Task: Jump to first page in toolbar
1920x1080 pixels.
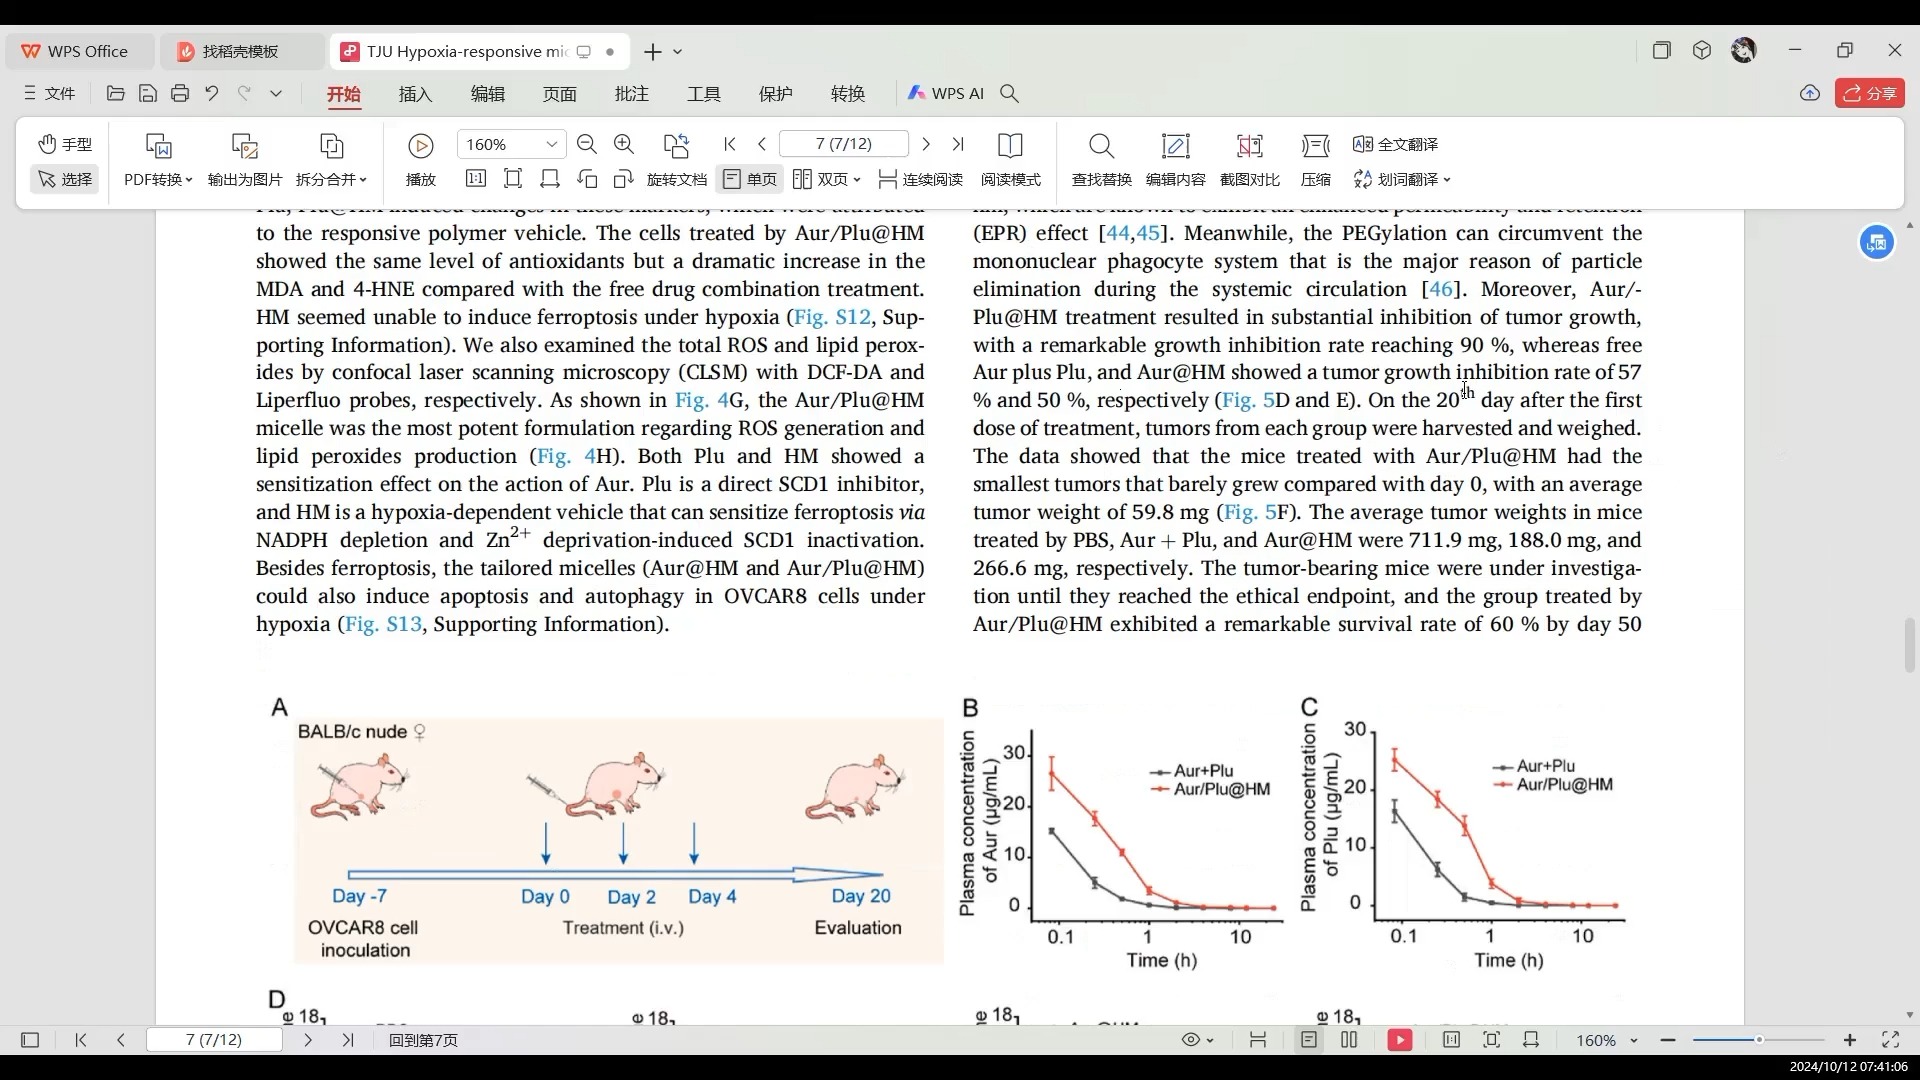Action: click(730, 144)
